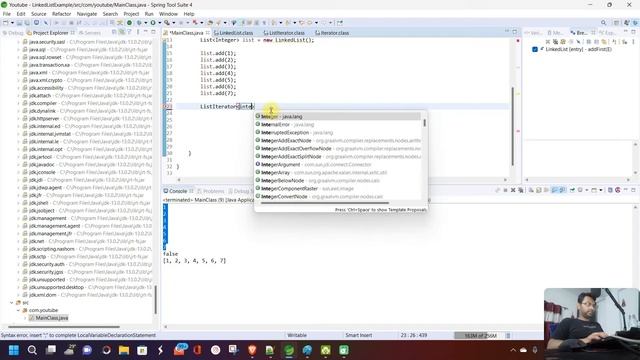Screen dimensions: 640x360
Task: Open the Source menu
Action: coord(39,14)
